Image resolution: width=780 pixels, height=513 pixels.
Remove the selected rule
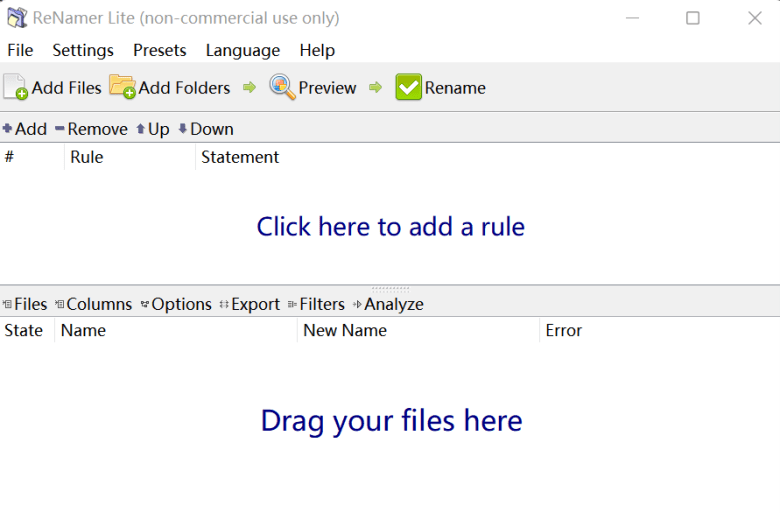[x=91, y=129]
